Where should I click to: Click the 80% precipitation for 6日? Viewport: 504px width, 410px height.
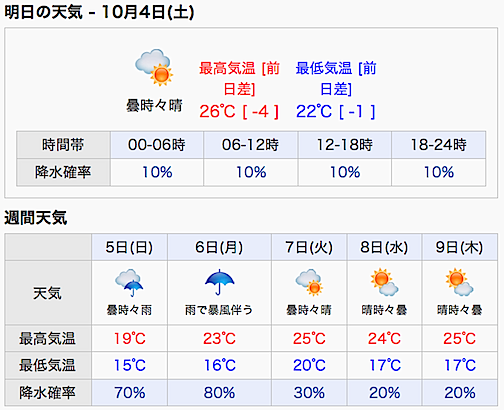[x=219, y=393]
